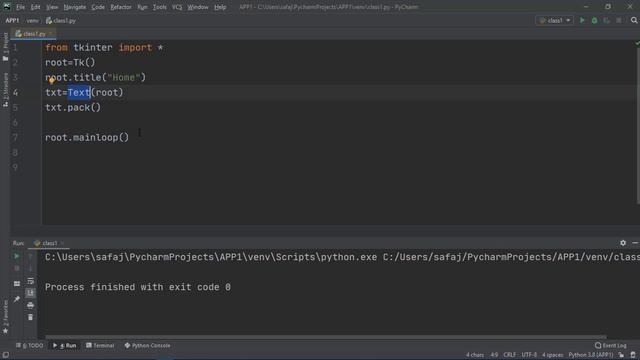Viewport: 640px width, 360px height.
Task: Open Python Console tool window
Action: (x=147, y=345)
